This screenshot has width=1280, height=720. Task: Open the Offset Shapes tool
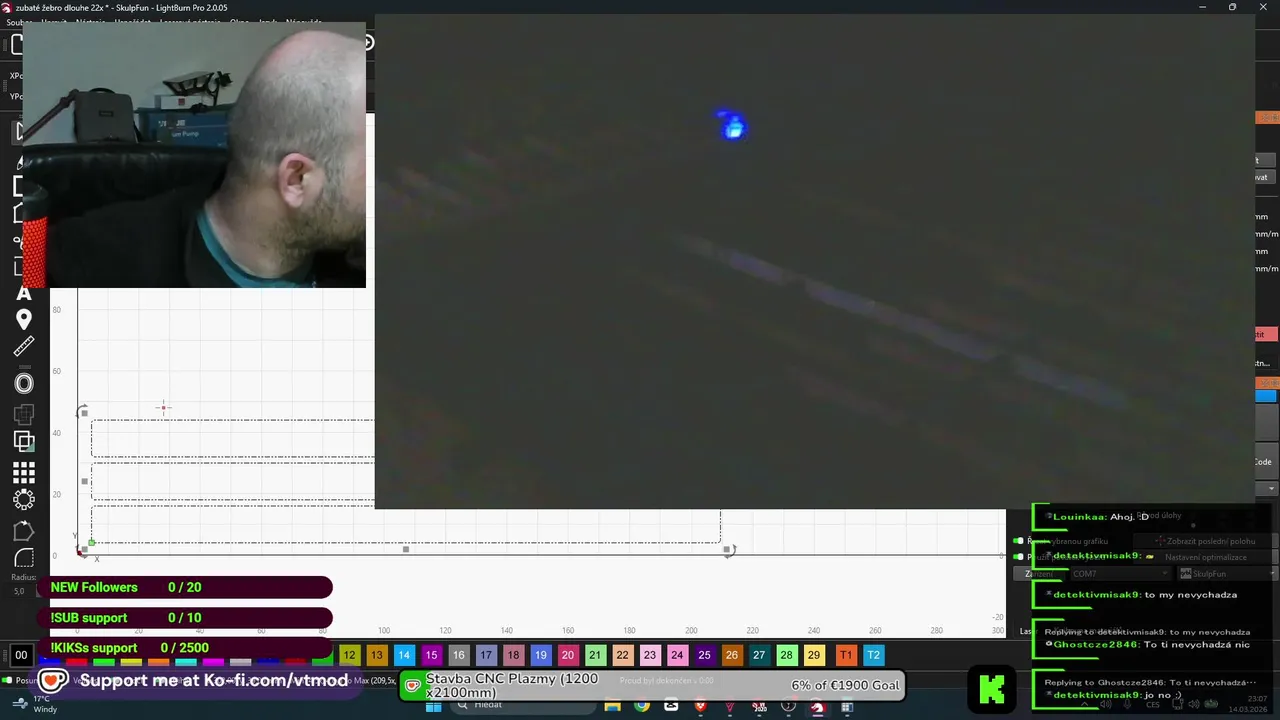(x=24, y=383)
